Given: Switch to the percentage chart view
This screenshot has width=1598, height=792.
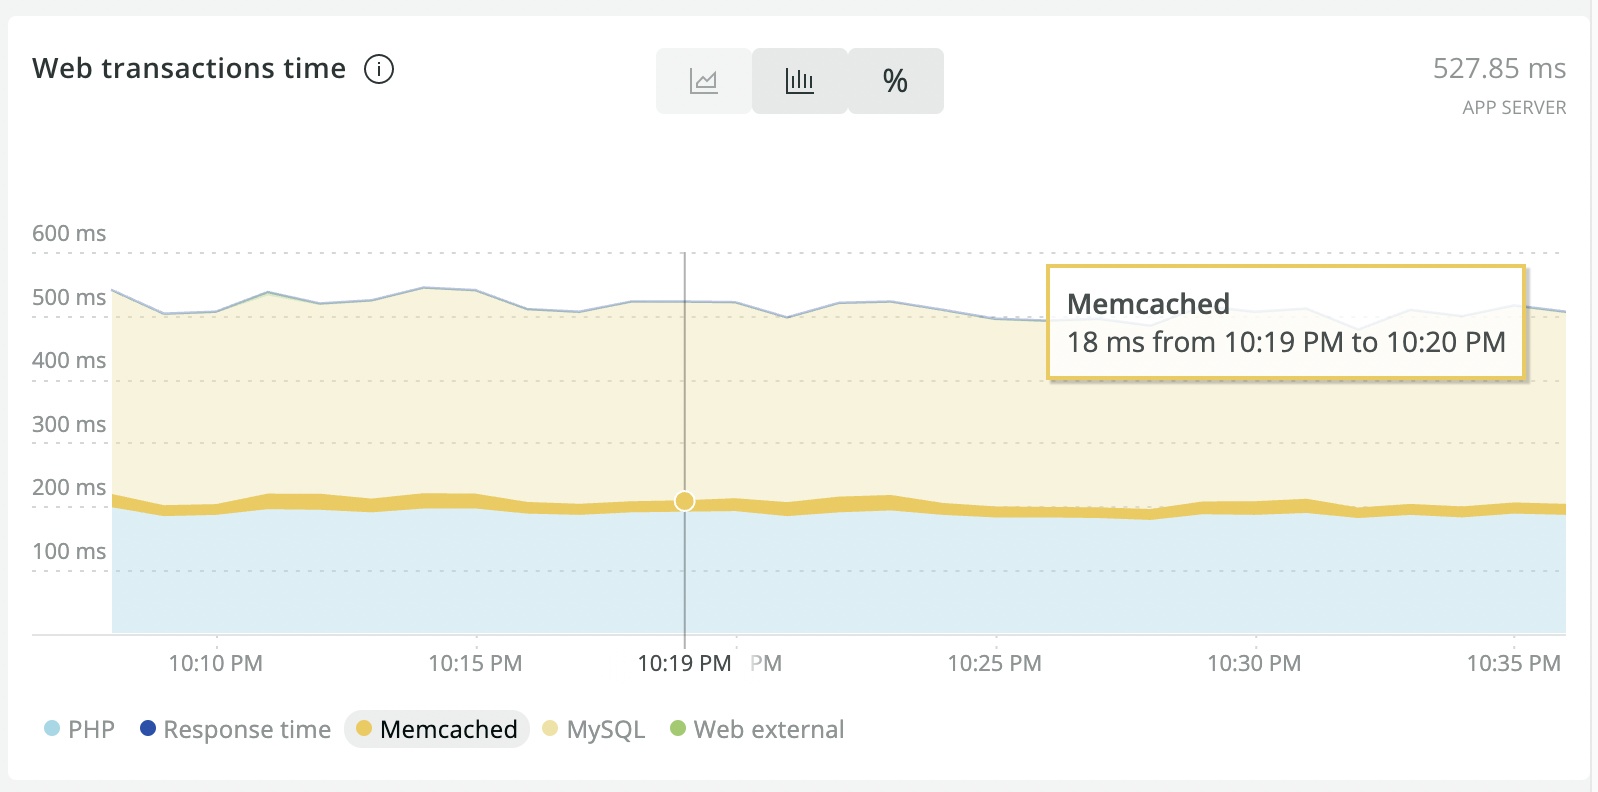Looking at the screenshot, I should coord(895,81).
